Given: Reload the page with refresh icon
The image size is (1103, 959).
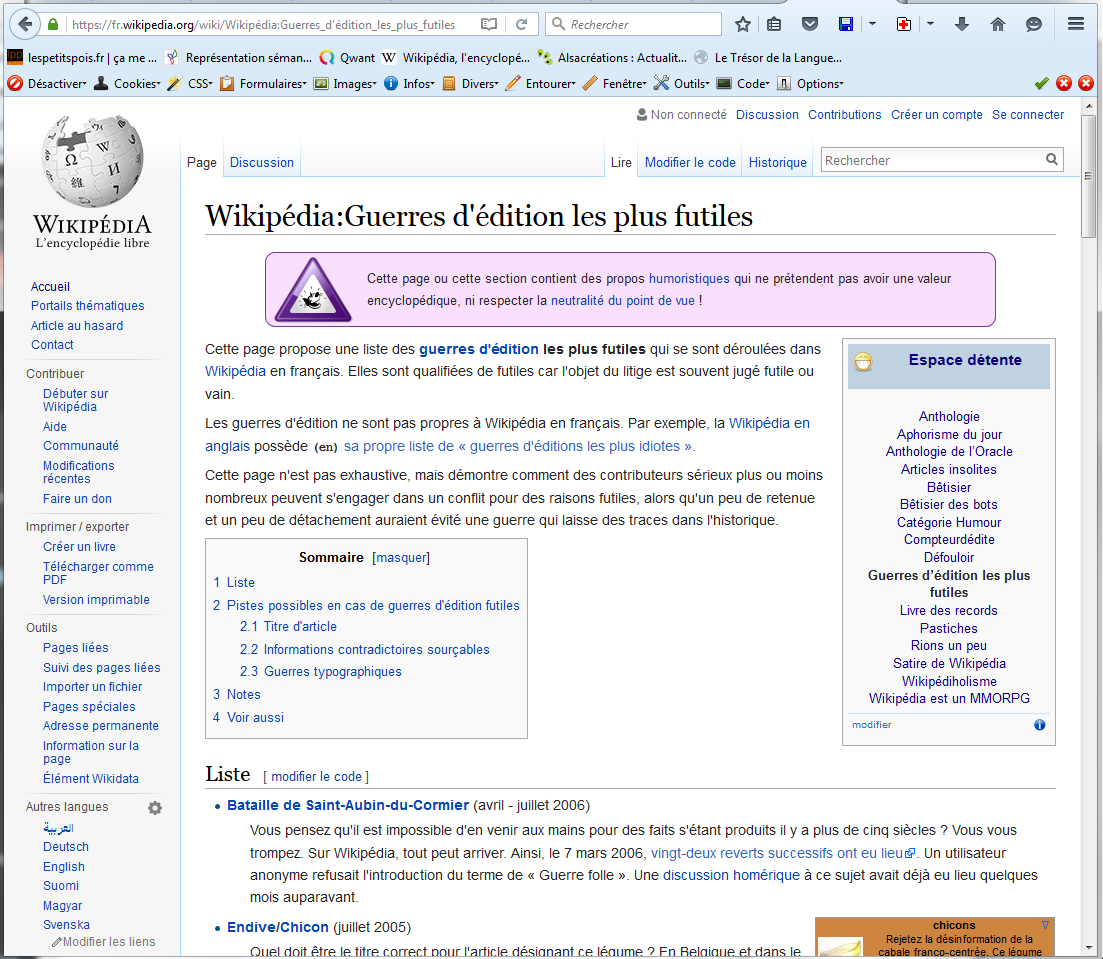Looking at the screenshot, I should [521, 24].
